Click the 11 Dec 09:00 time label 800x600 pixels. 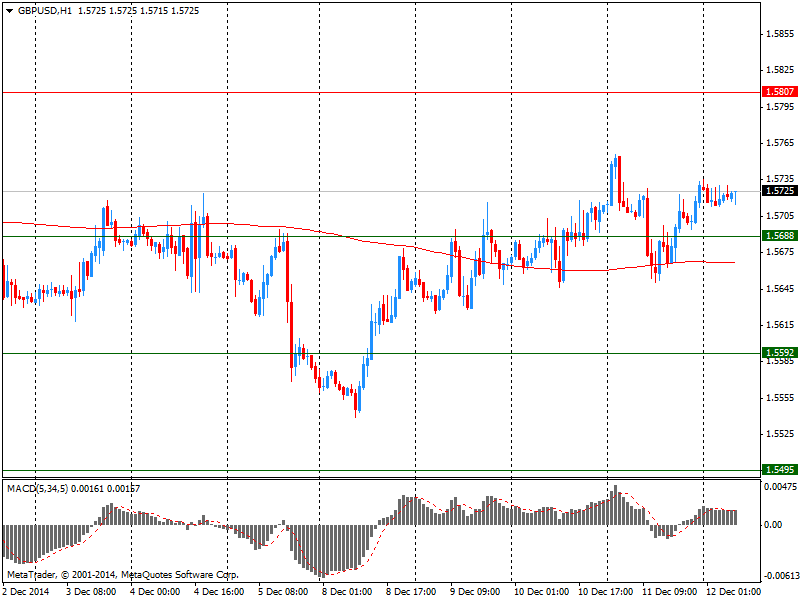669,592
